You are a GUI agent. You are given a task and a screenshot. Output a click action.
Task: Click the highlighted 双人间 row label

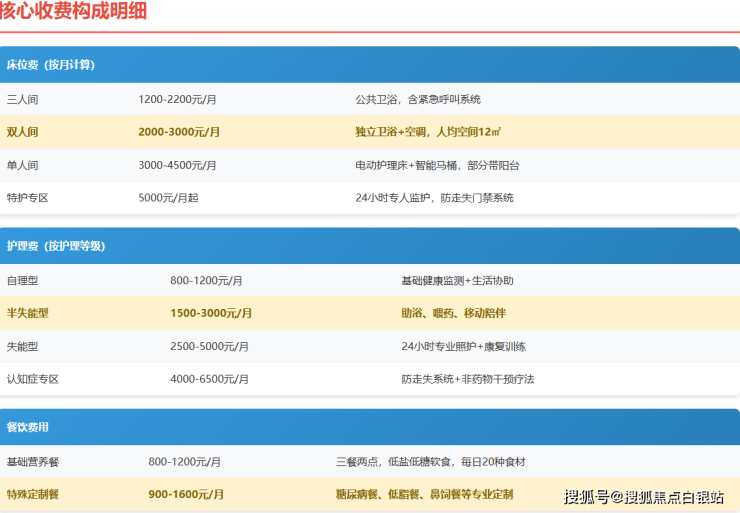pyautogui.click(x=22, y=132)
